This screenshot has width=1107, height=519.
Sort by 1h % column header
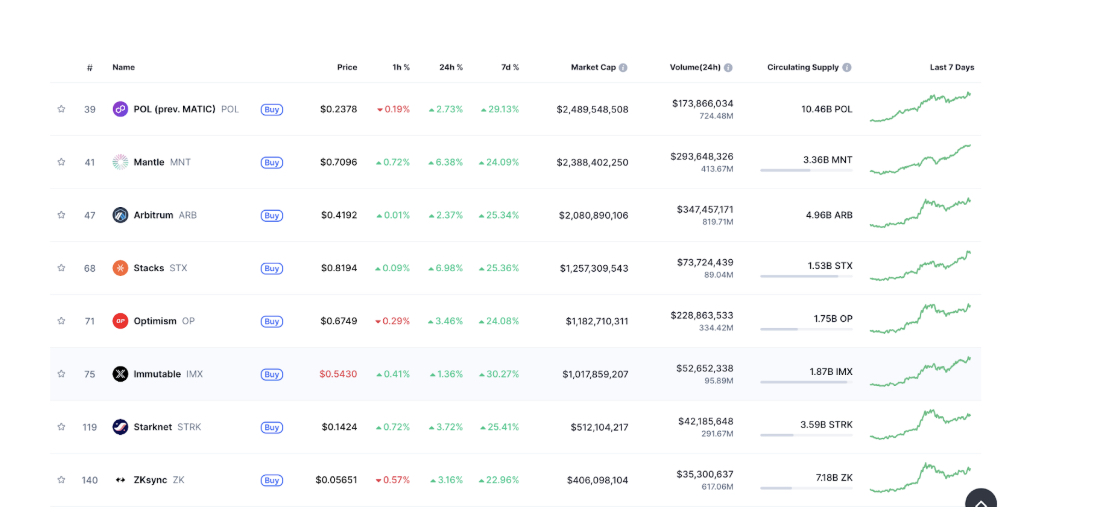coord(401,68)
